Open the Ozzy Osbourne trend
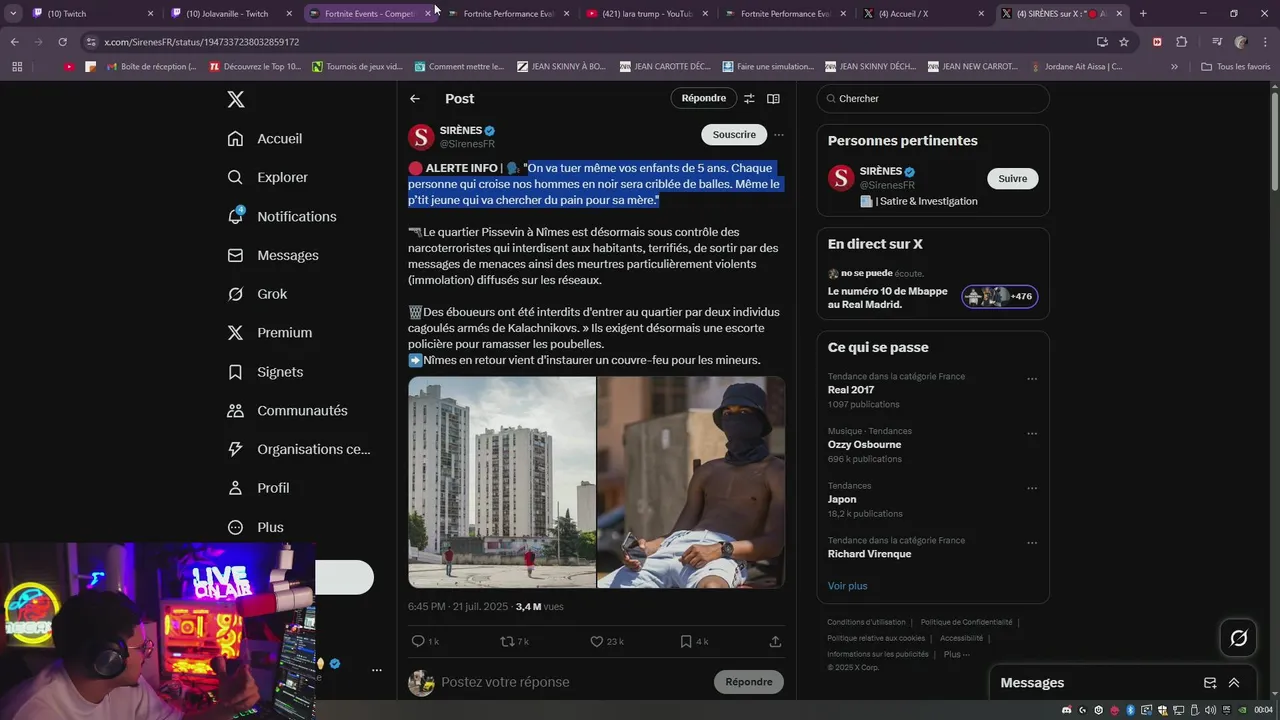Image resolution: width=1280 pixels, height=720 pixels. click(x=864, y=444)
